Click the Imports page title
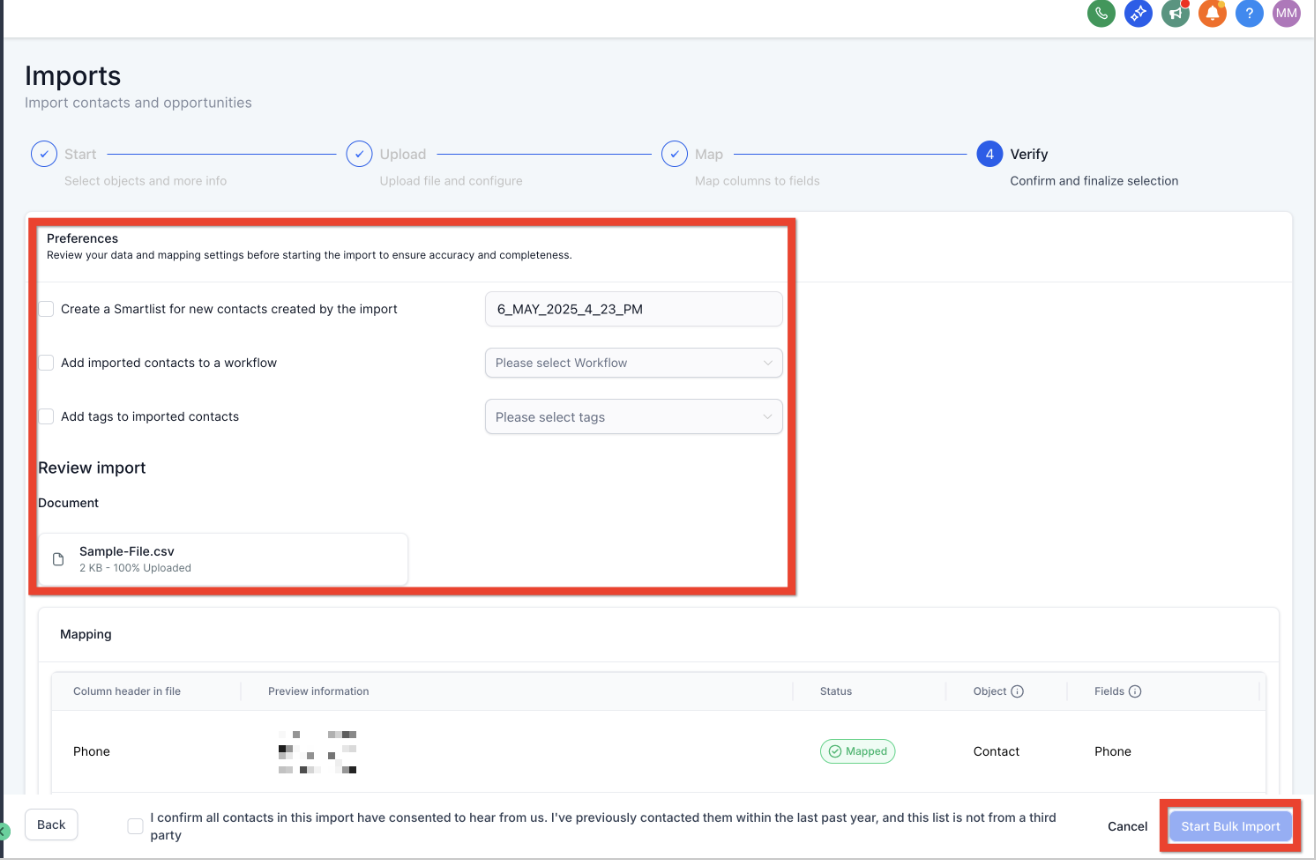The width and height of the screenshot is (1316, 862). (x=73, y=76)
